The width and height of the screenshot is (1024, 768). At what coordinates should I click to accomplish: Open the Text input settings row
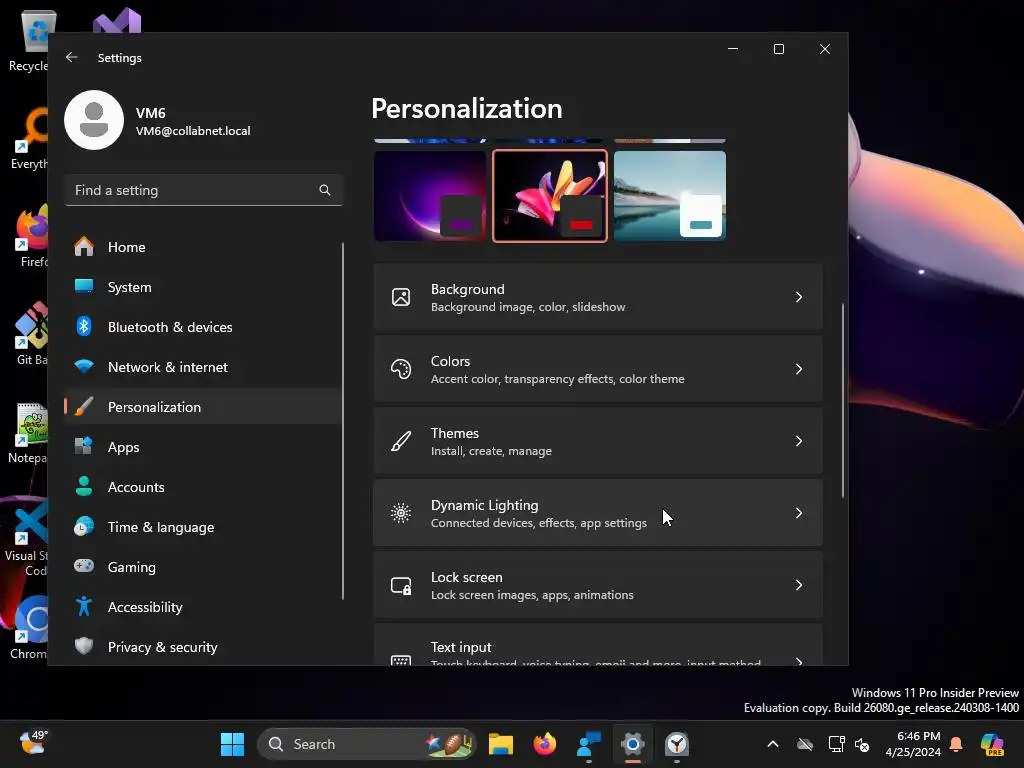tap(598, 645)
